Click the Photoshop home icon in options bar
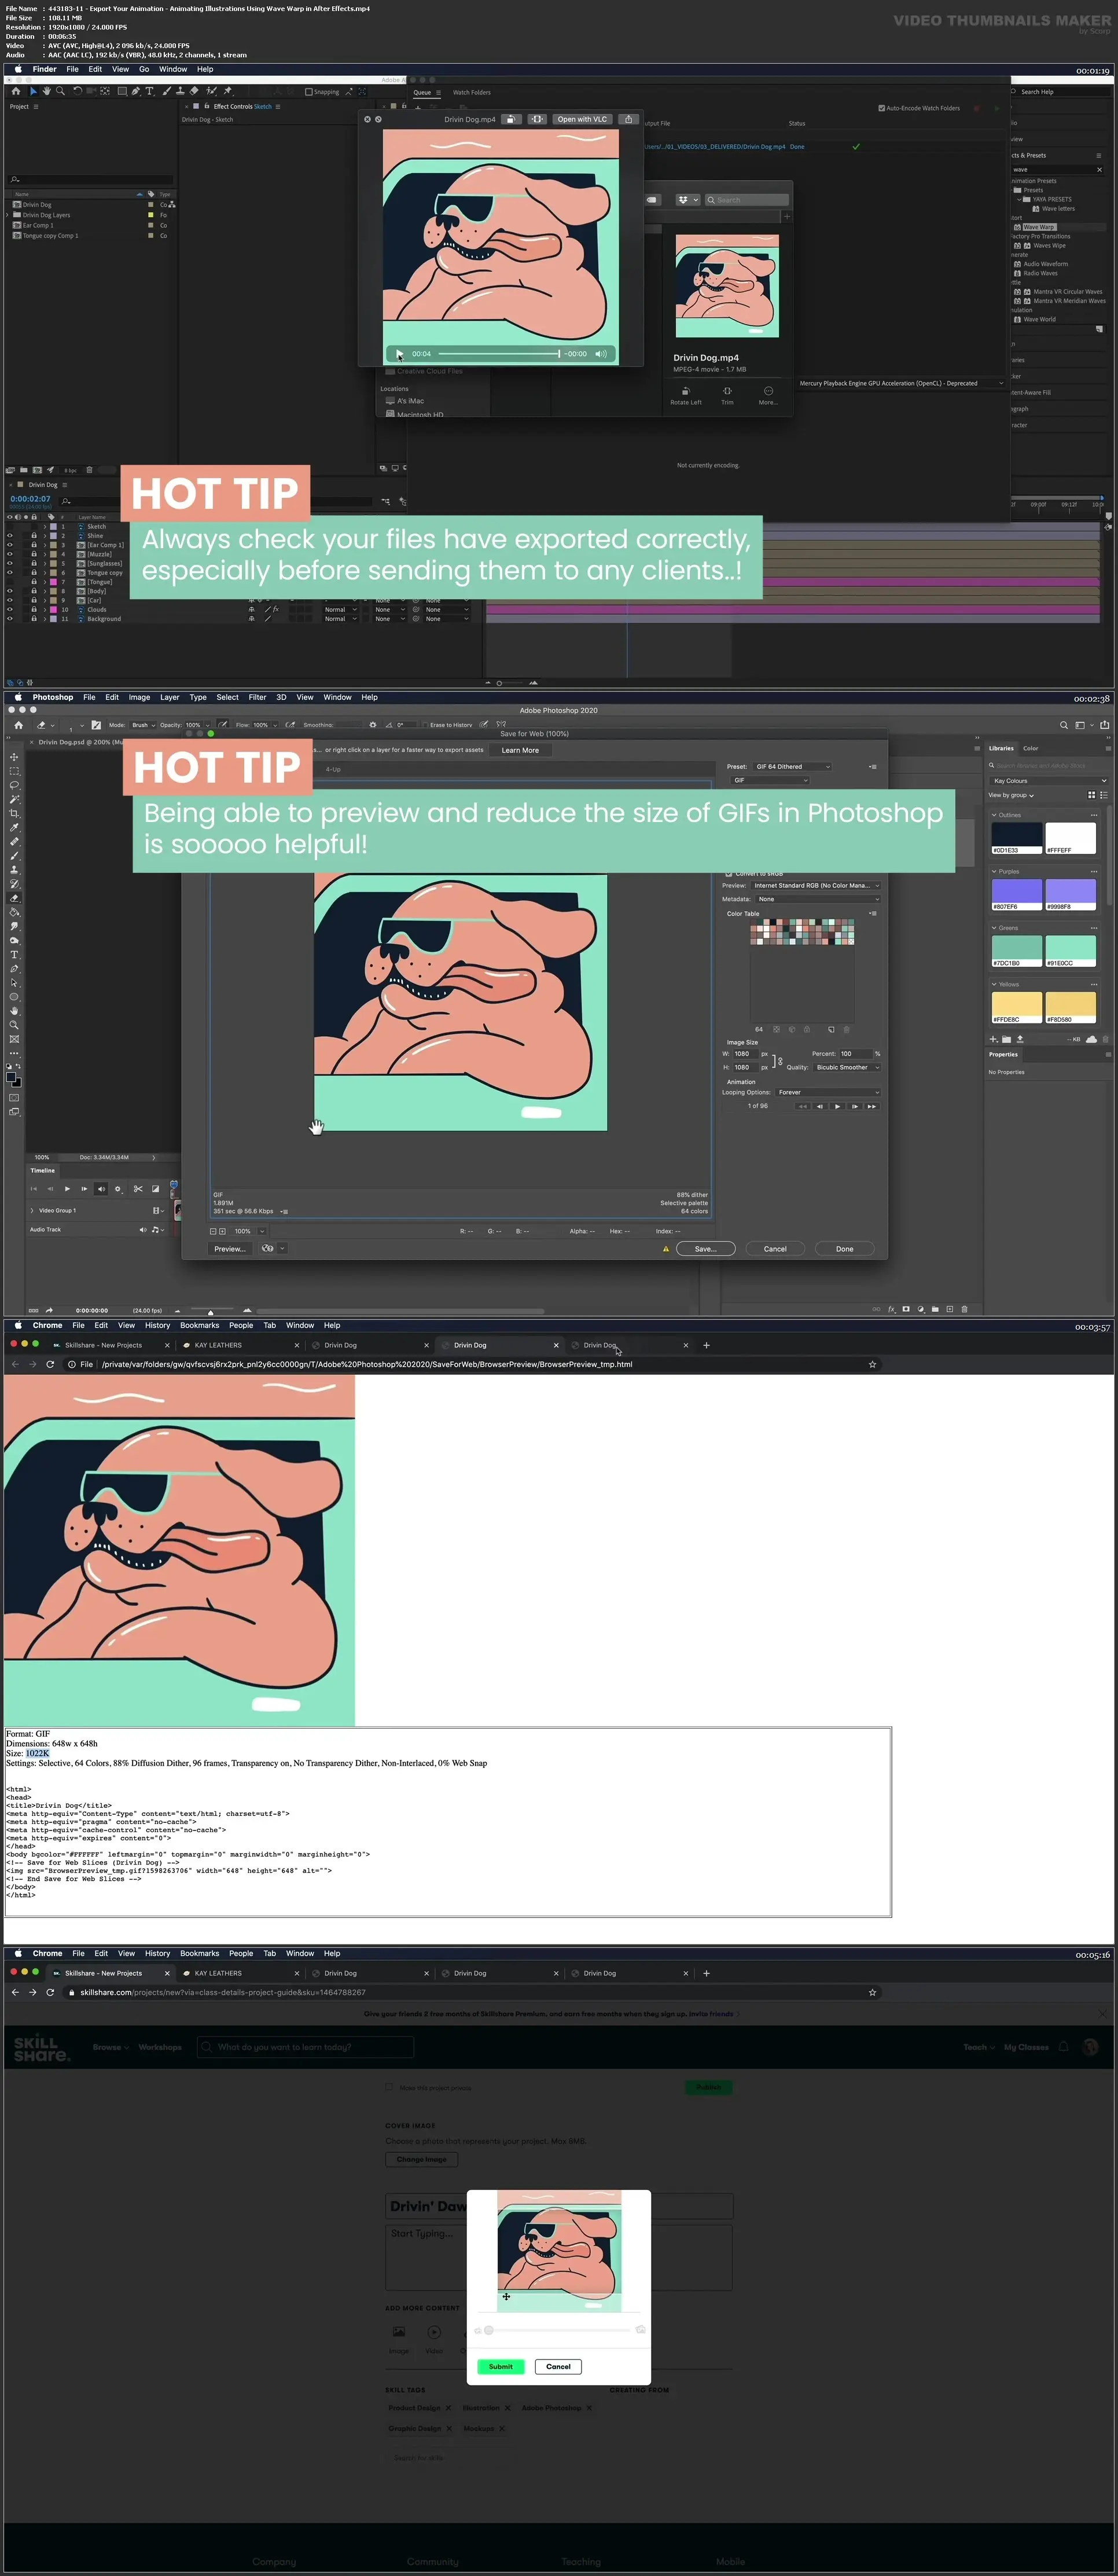Screen dimensions: 1118x2576 coord(18,725)
